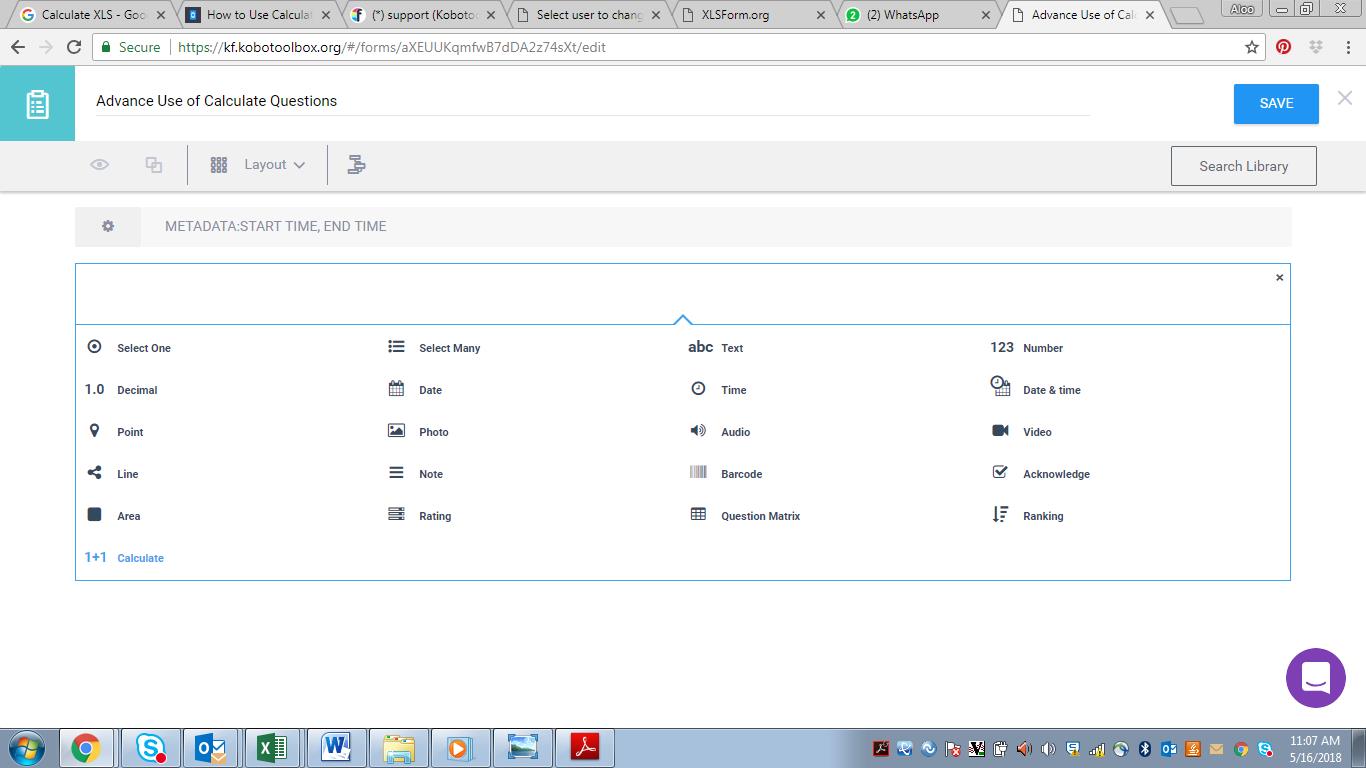Screen dimensions: 1366x768
Task: Open the METADATA start/end time row
Action: [275, 226]
